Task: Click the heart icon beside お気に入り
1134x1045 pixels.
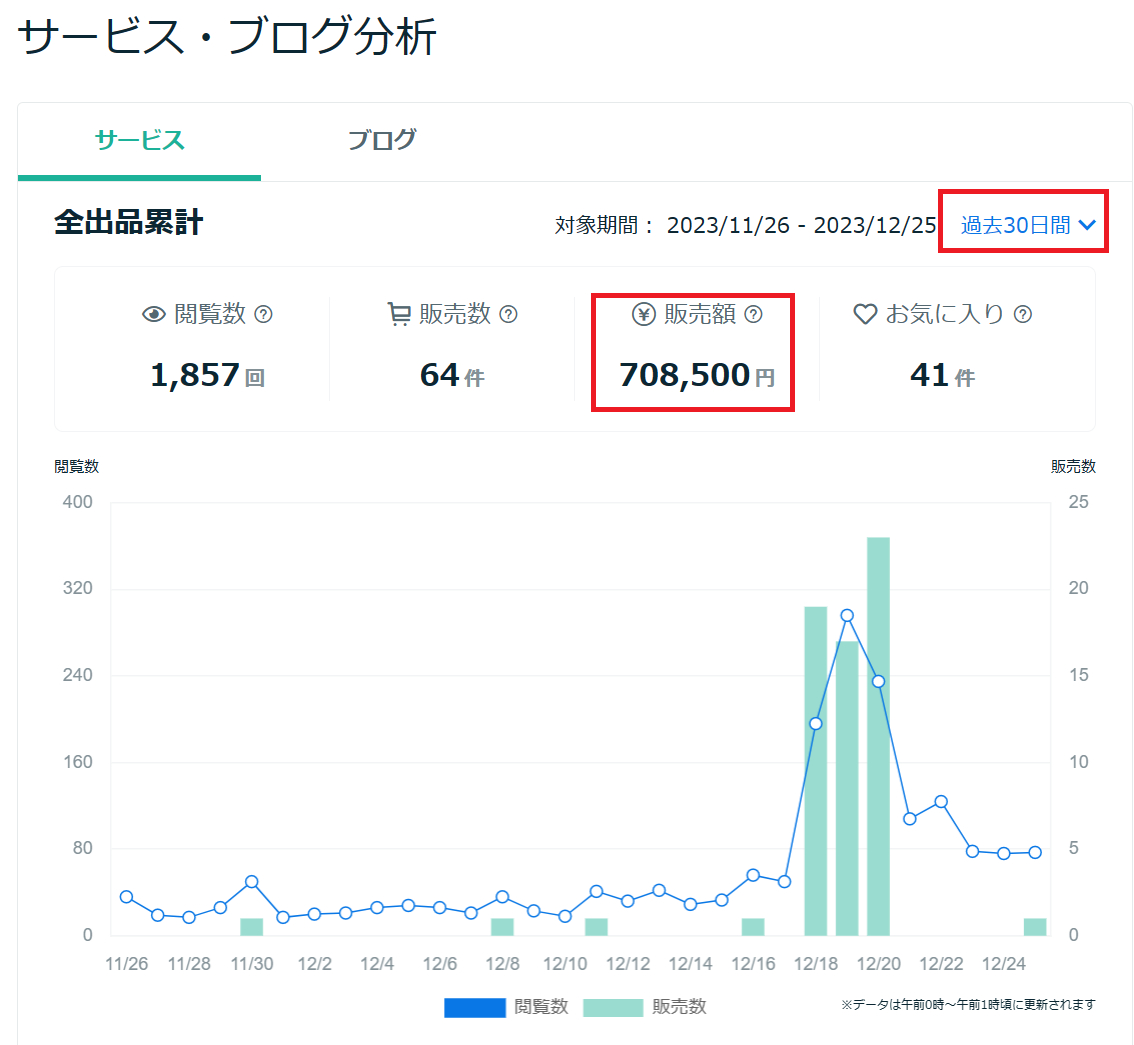Action: (867, 314)
